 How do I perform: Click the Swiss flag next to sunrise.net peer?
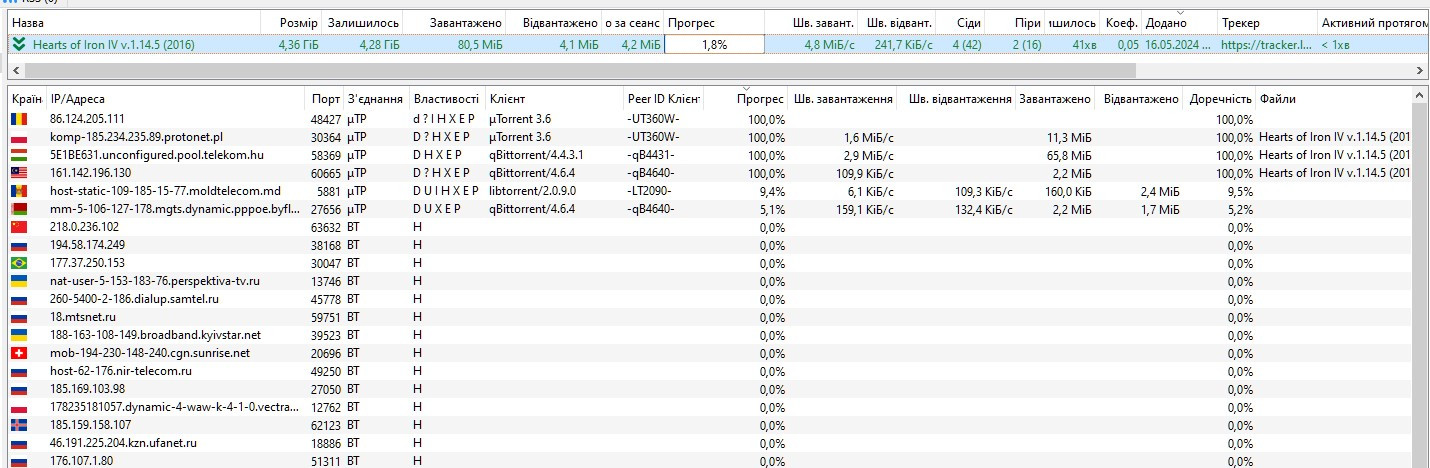pos(19,353)
